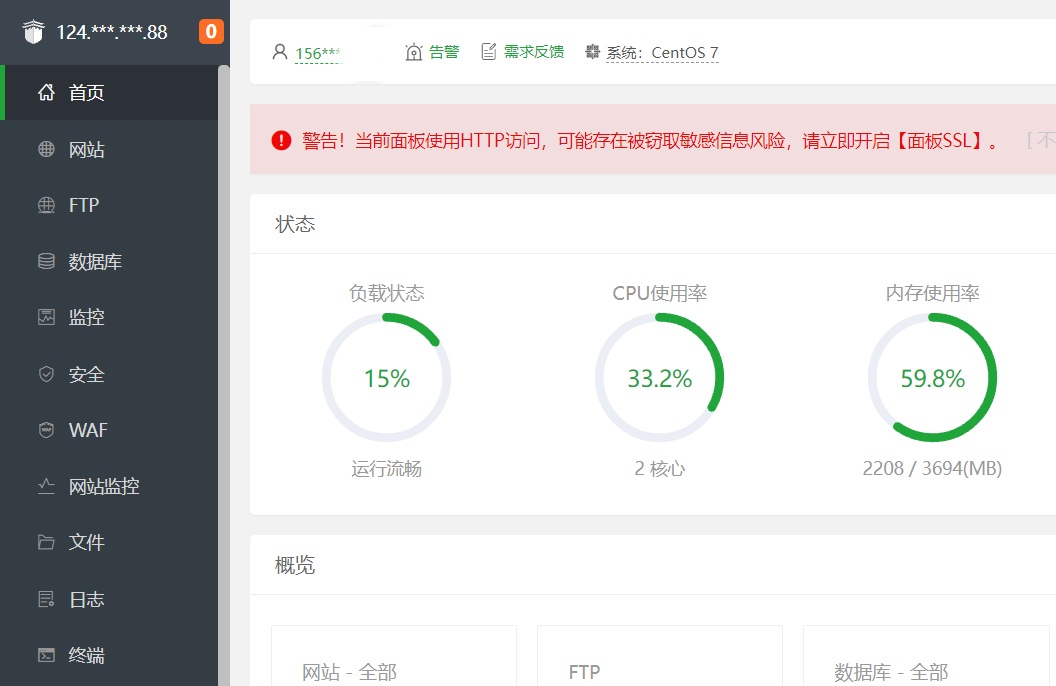Click the folder icon beside 文件
1056x686 pixels.
point(46,542)
